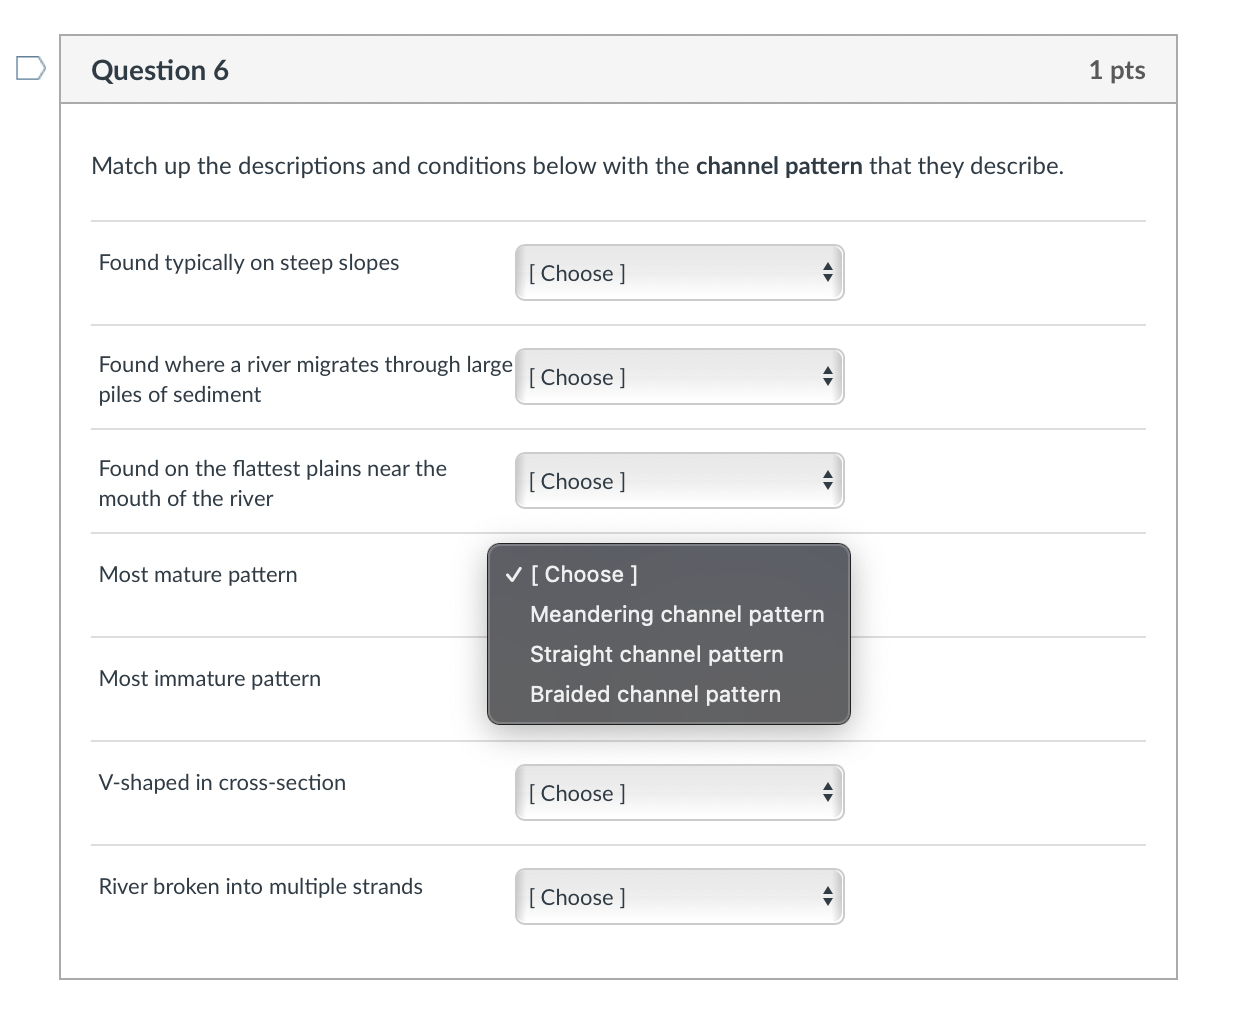The height and width of the screenshot is (1020, 1248).
Task: Click the "V-shaped in cross-section" label
Action: pyautogui.click(x=222, y=783)
